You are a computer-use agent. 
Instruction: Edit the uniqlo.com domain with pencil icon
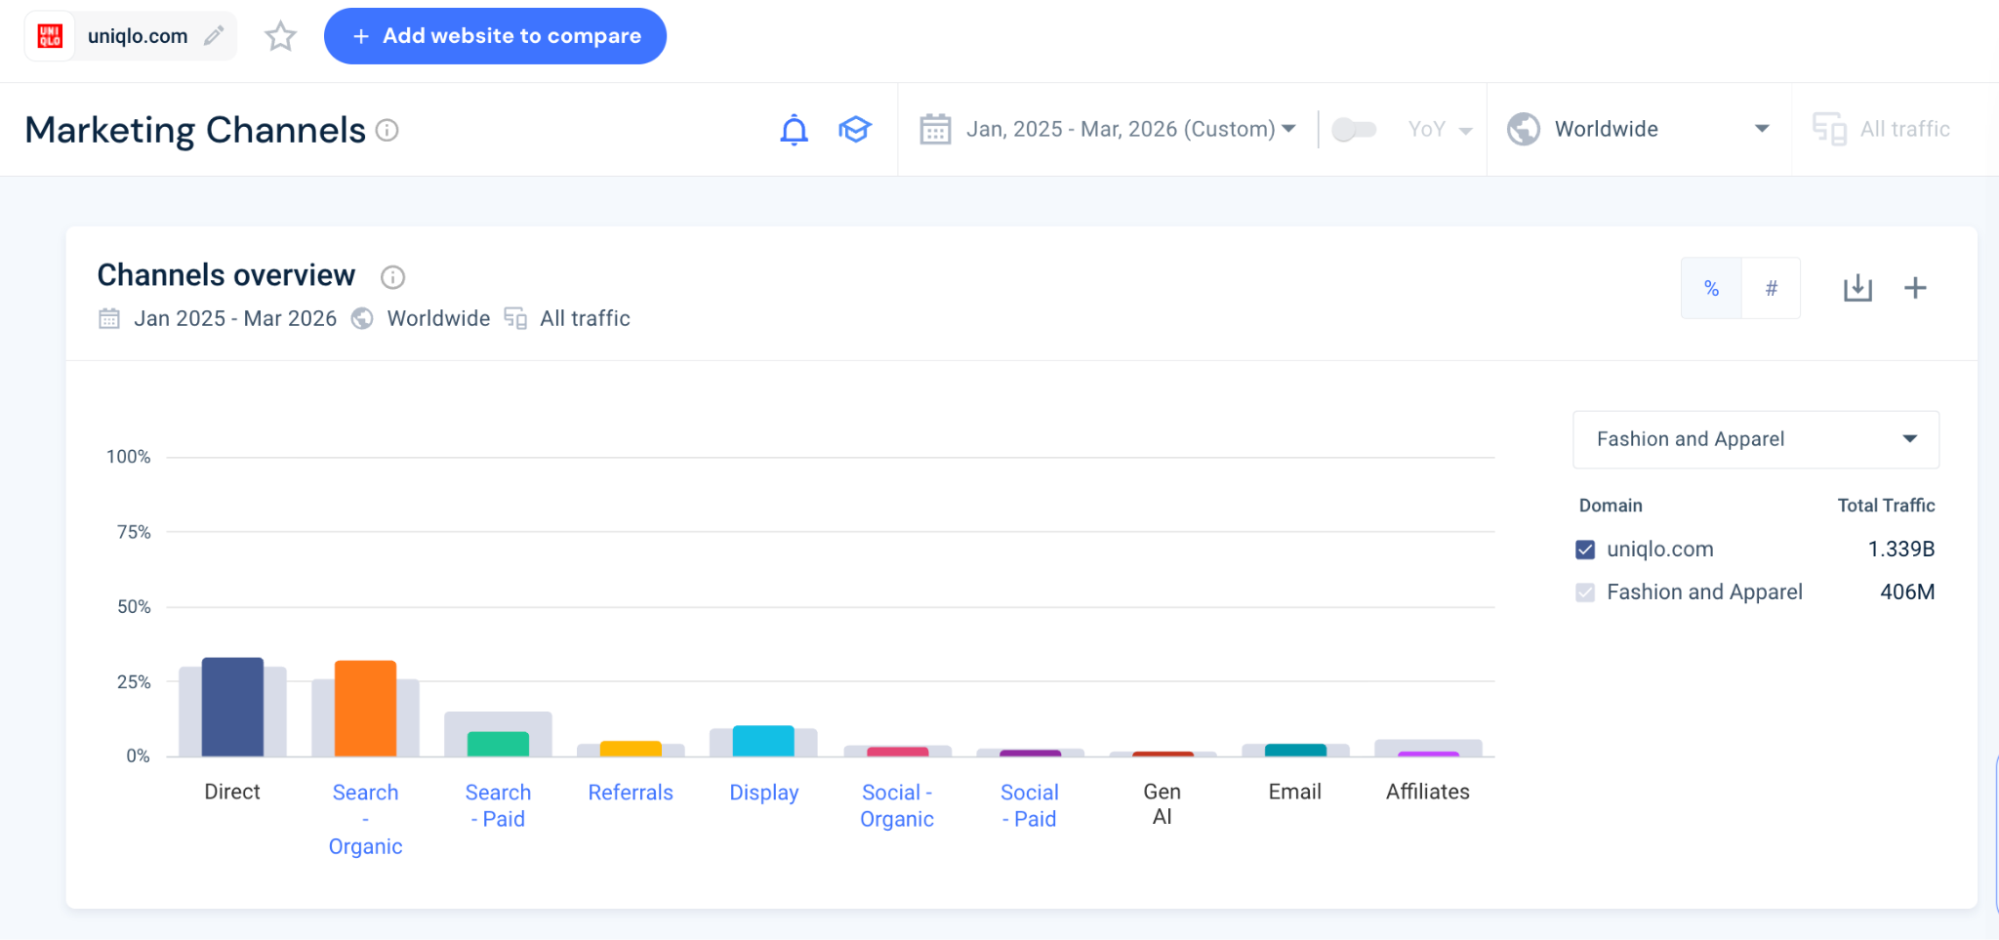point(214,36)
